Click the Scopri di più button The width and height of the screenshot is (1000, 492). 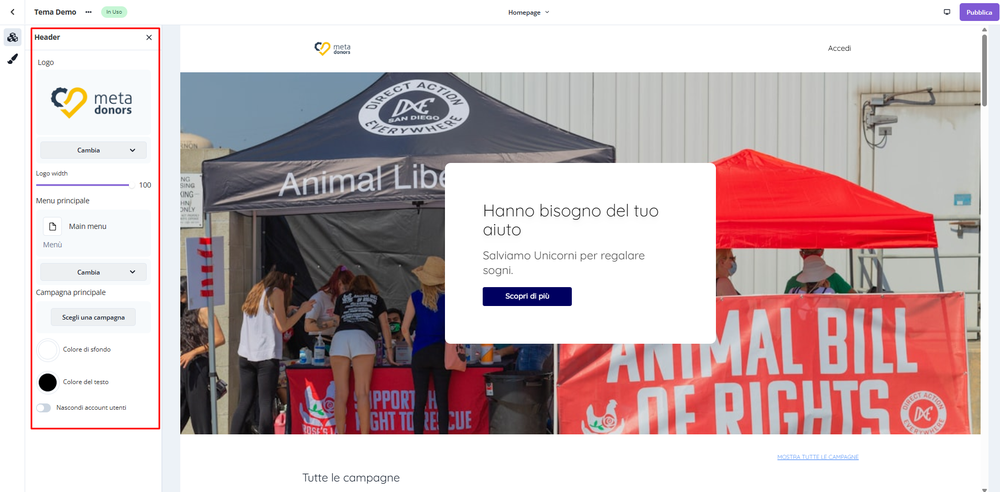pyautogui.click(x=527, y=297)
